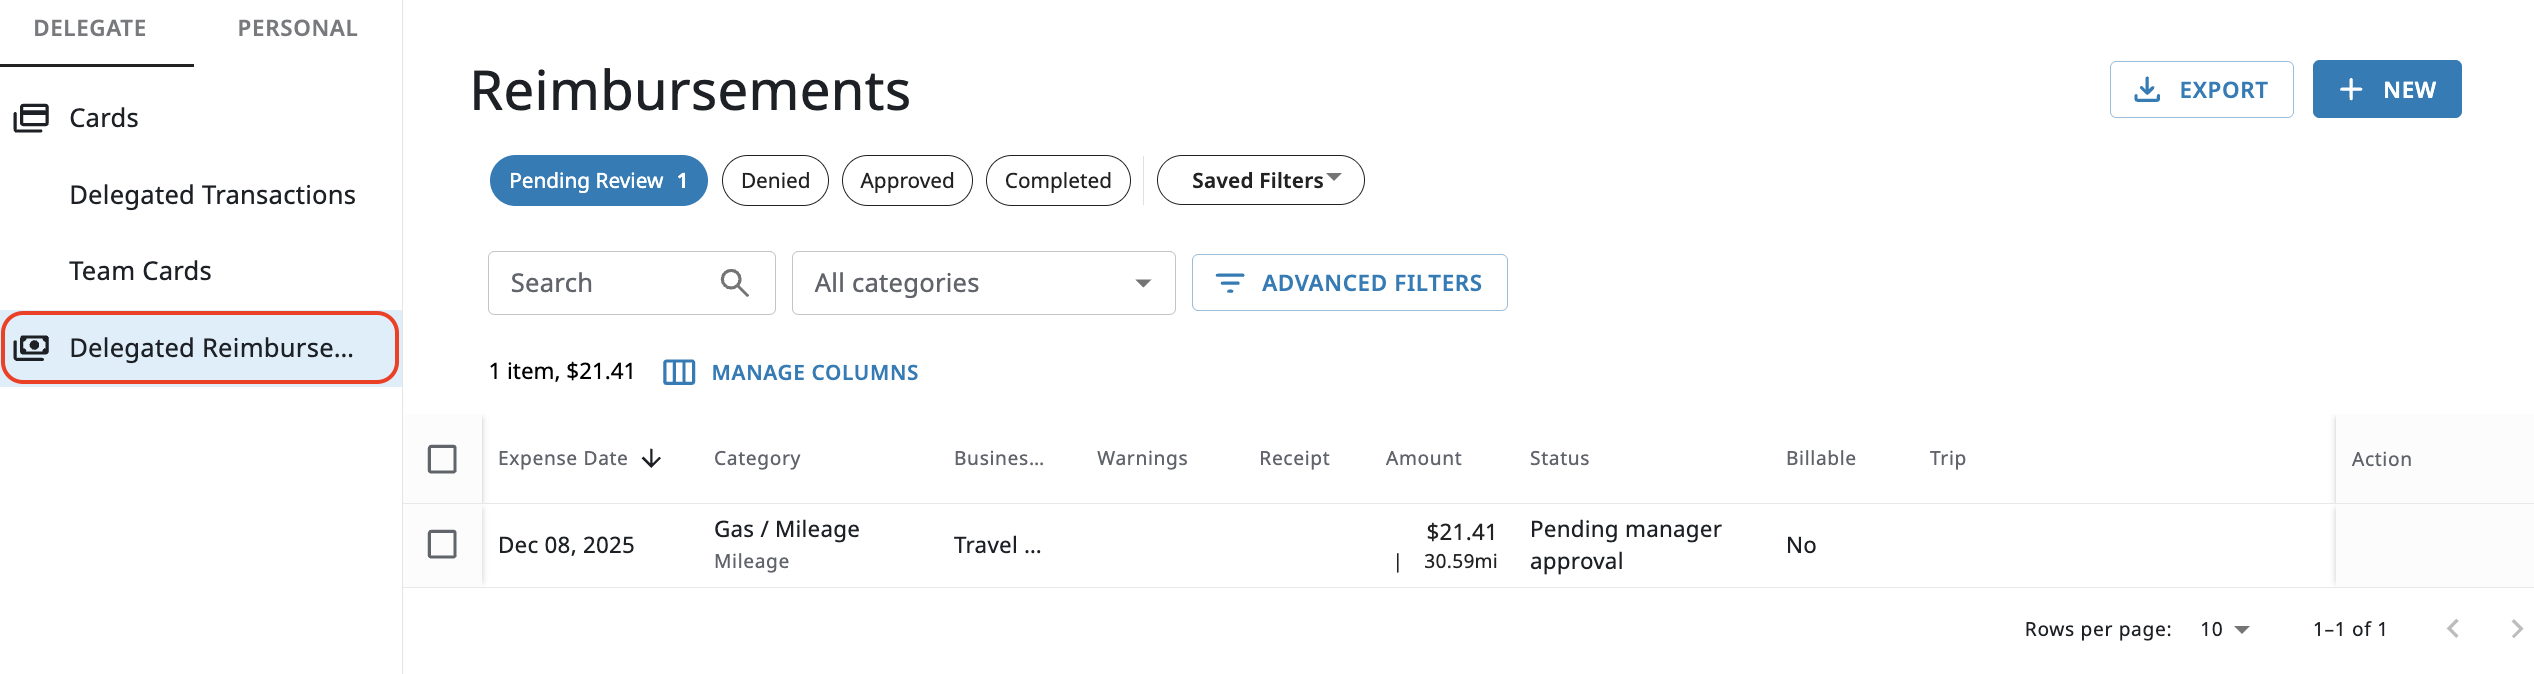Open Advanced Filters
This screenshot has width=2534, height=674.
[1349, 283]
